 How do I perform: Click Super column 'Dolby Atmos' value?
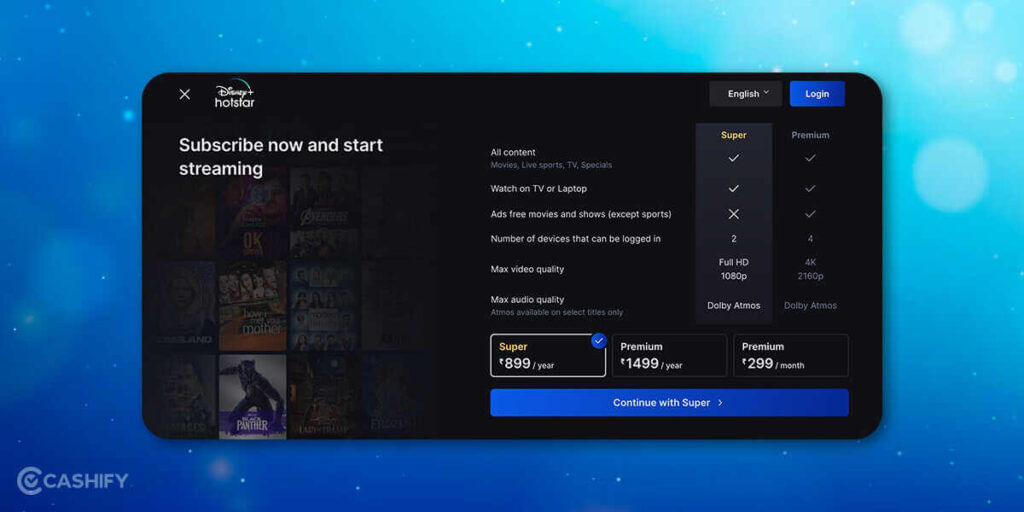click(733, 306)
